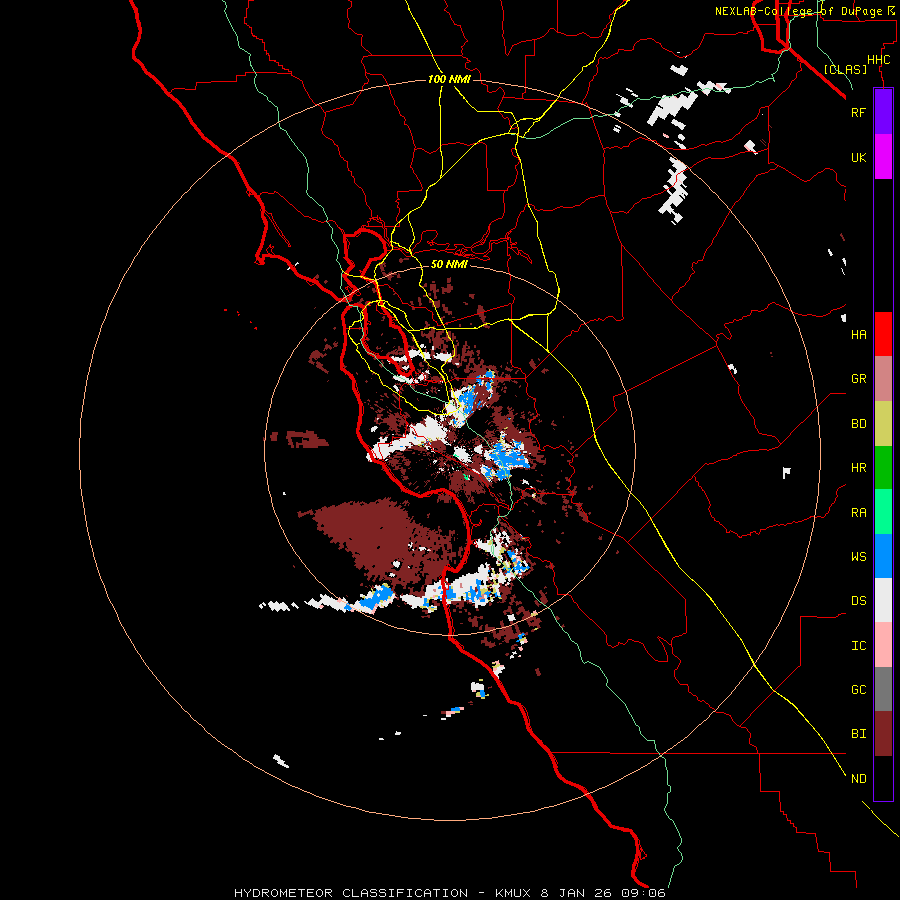The image size is (900, 900).
Task: Pick the RA mint-green legend swatch
Action: coord(883,512)
